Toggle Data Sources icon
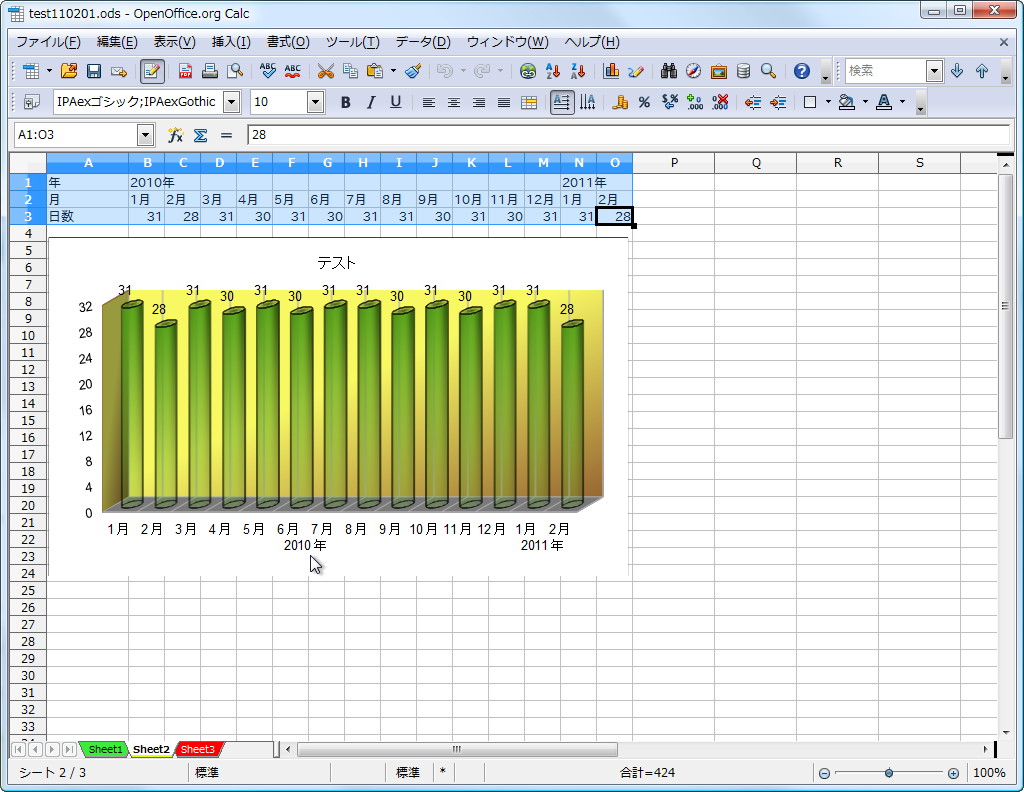Image resolution: width=1024 pixels, height=792 pixels. pyautogui.click(x=743, y=71)
